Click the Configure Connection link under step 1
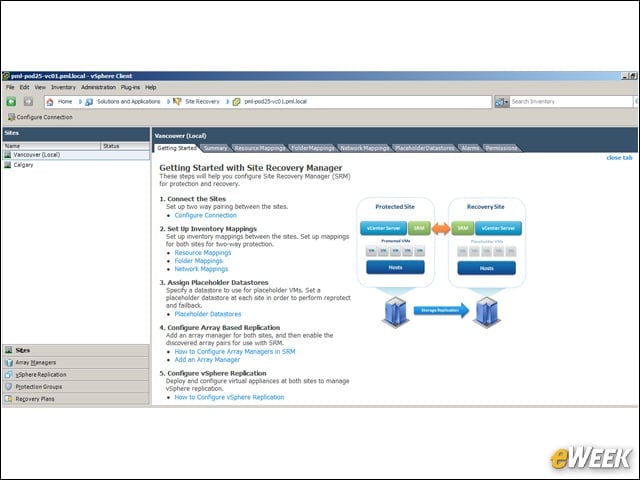 205,215
